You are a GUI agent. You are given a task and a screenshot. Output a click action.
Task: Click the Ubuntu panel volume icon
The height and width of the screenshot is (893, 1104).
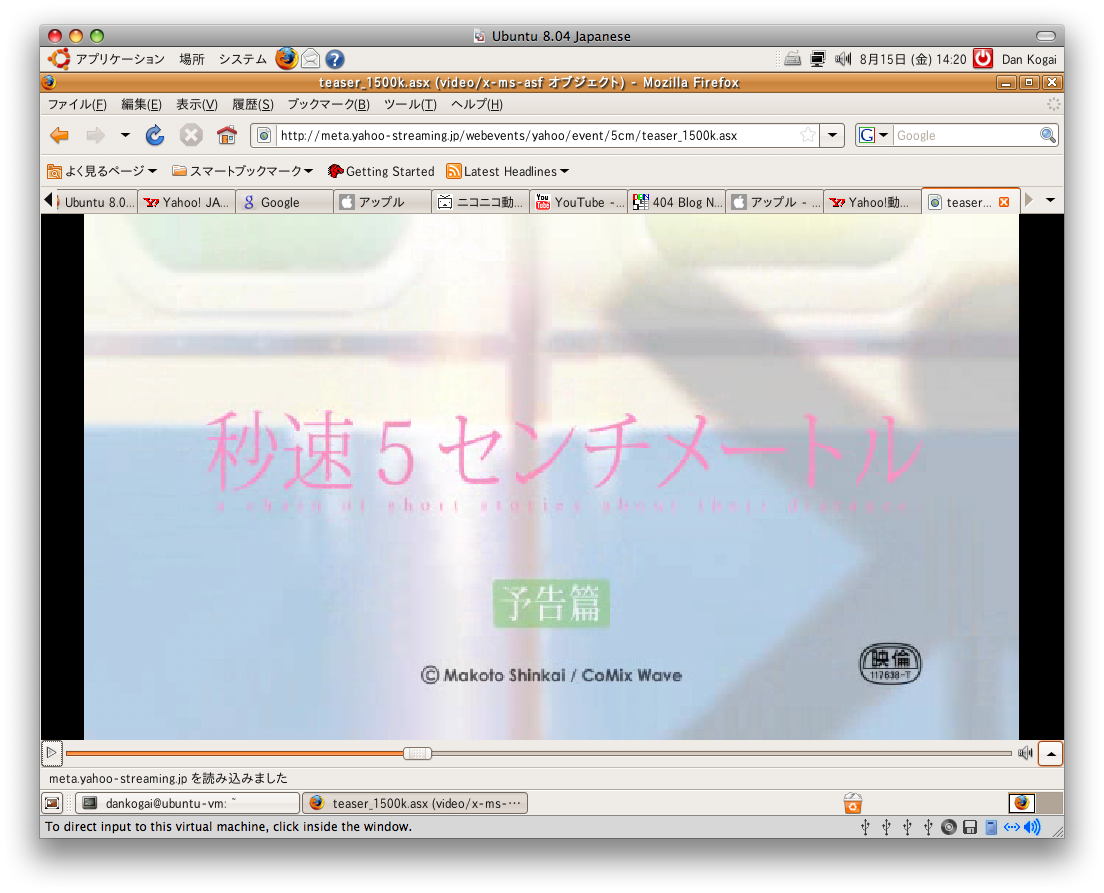843,59
